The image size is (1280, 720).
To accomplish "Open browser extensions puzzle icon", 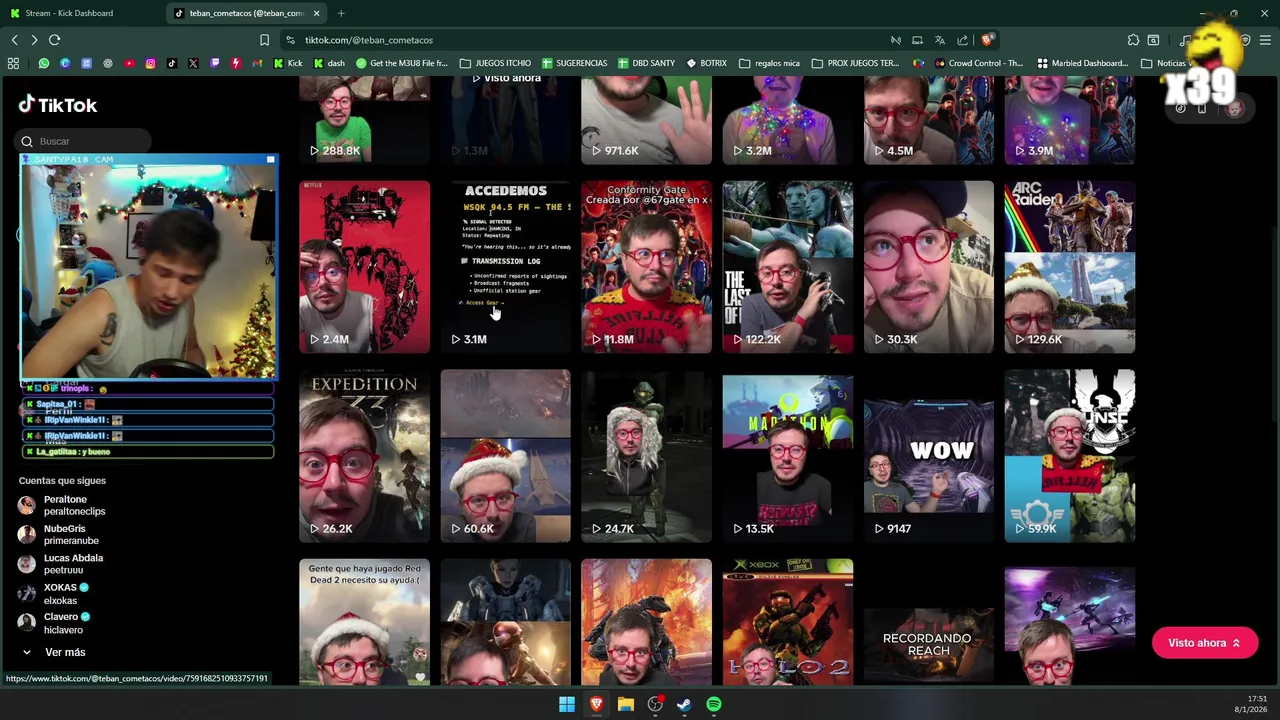I will [x=1133, y=40].
